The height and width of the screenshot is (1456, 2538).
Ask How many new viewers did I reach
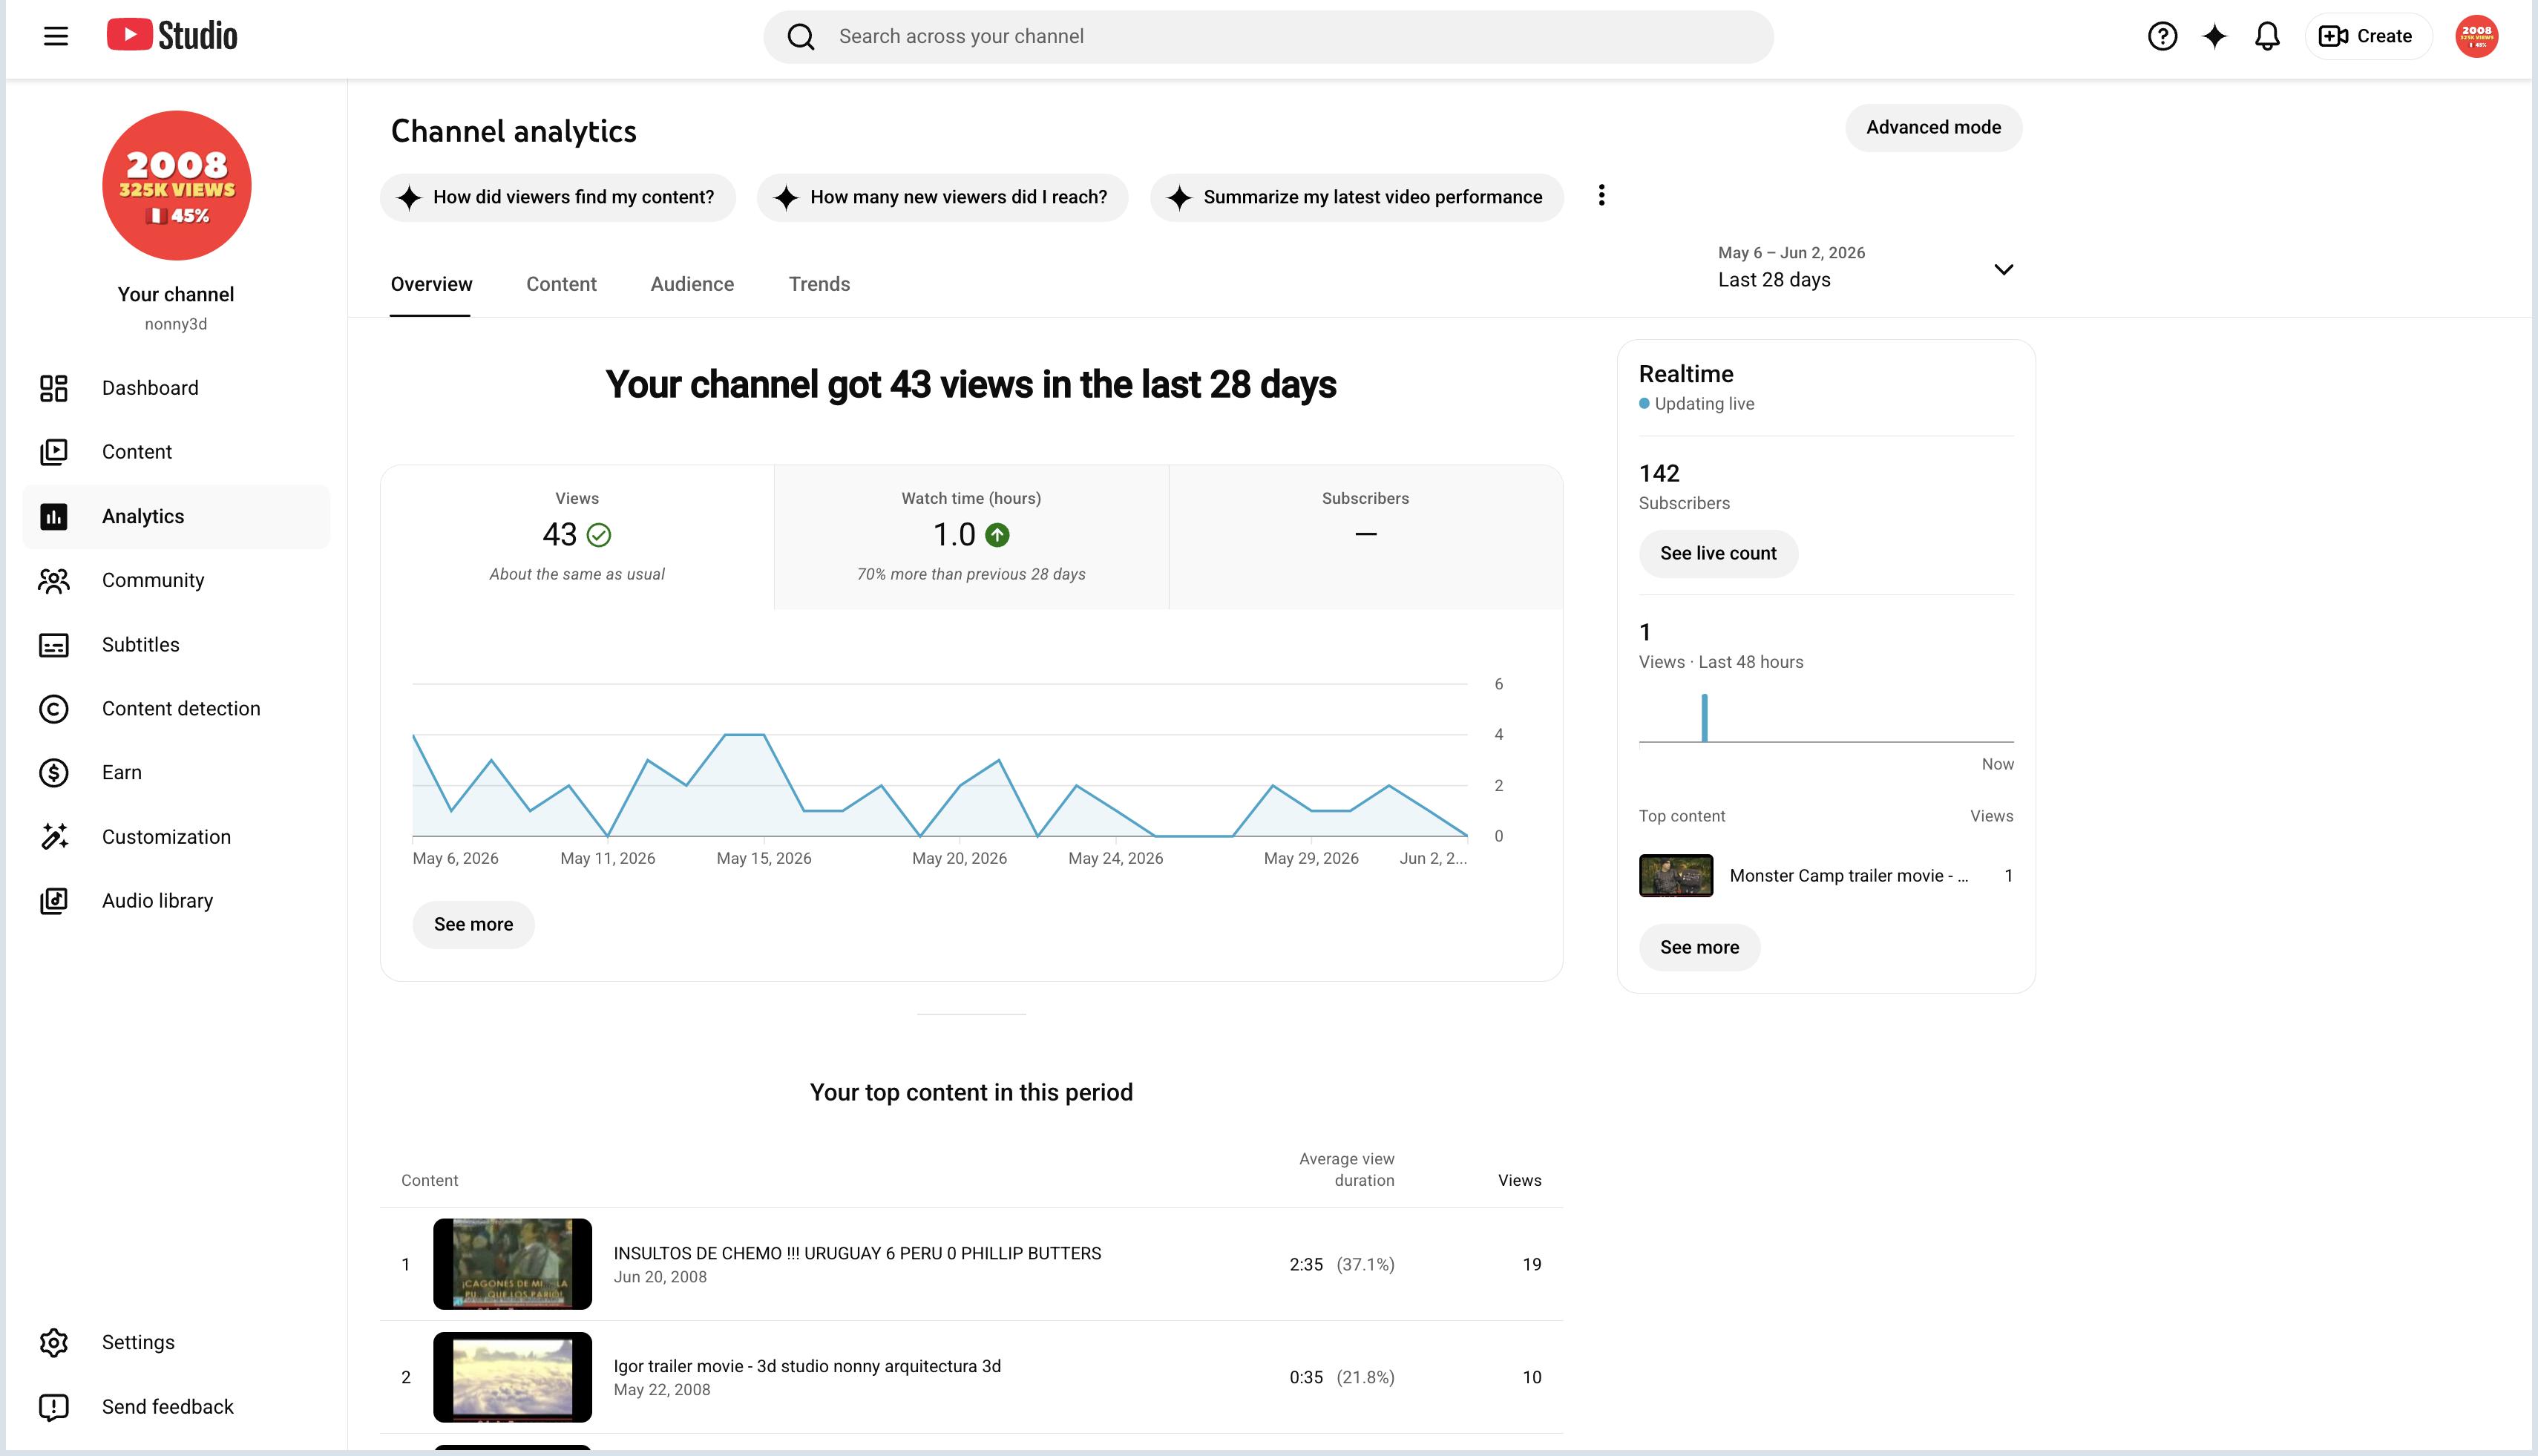click(x=942, y=197)
